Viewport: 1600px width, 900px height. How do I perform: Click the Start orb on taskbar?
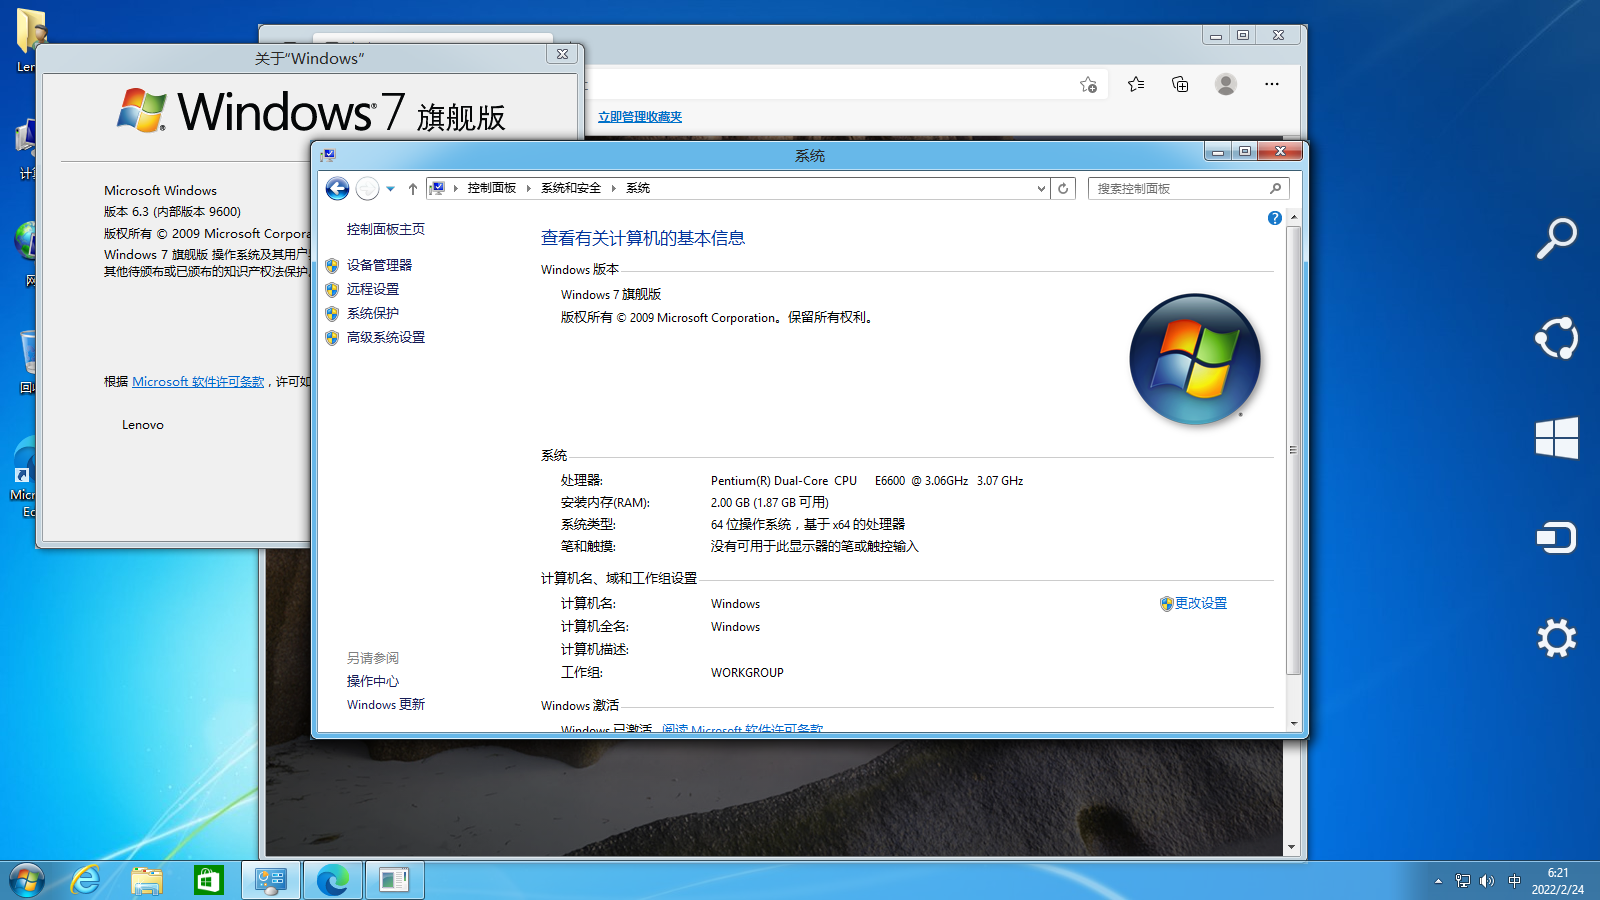pos(27,881)
